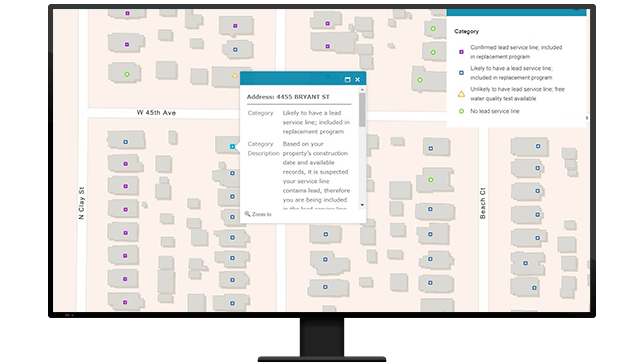
Task: Click the popup scrollbar down arrow
Action: coord(362,205)
